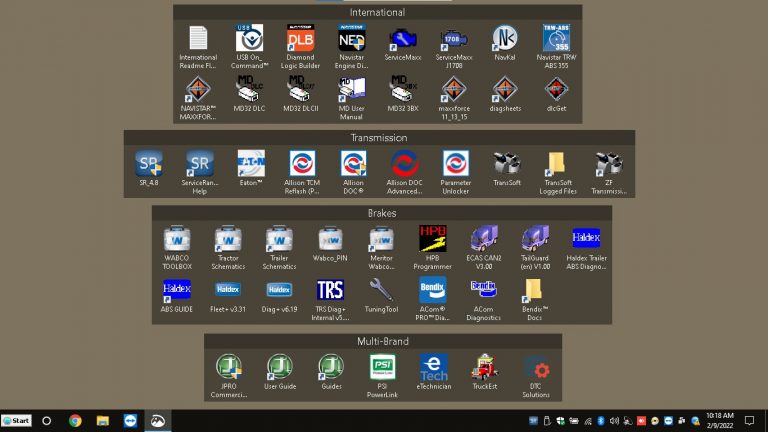The width and height of the screenshot is (768, 432).
Task: Open the TransSoft Logged Files folder
Action: [x=557, y=165]
